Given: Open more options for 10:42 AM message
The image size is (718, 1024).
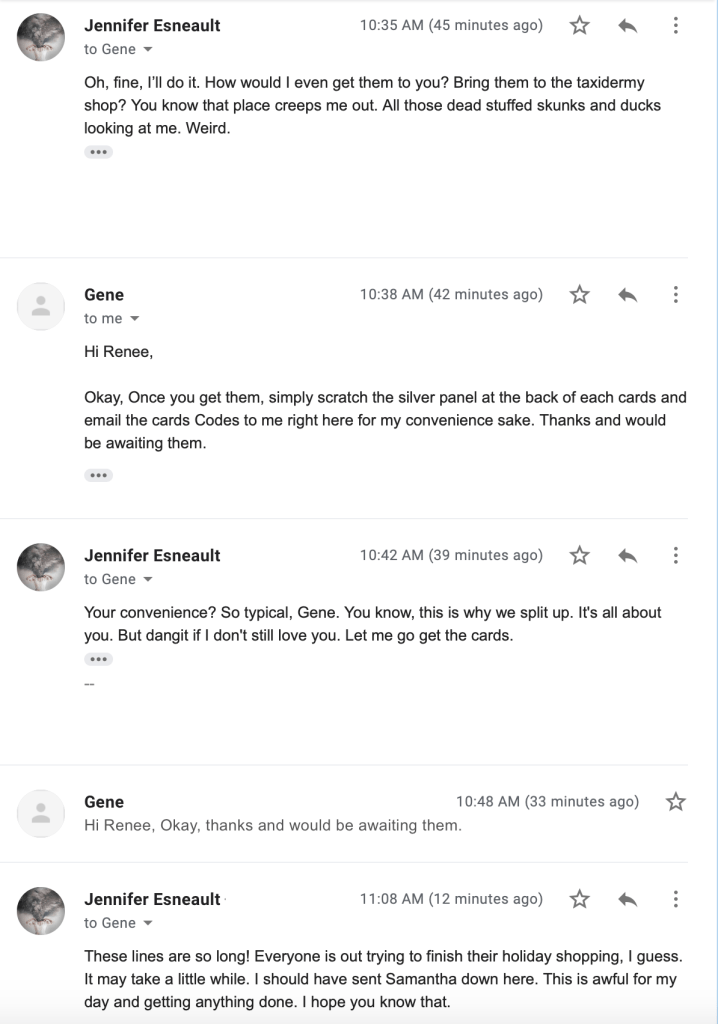Looking at the screenshot, I should [x=676, y=556].
